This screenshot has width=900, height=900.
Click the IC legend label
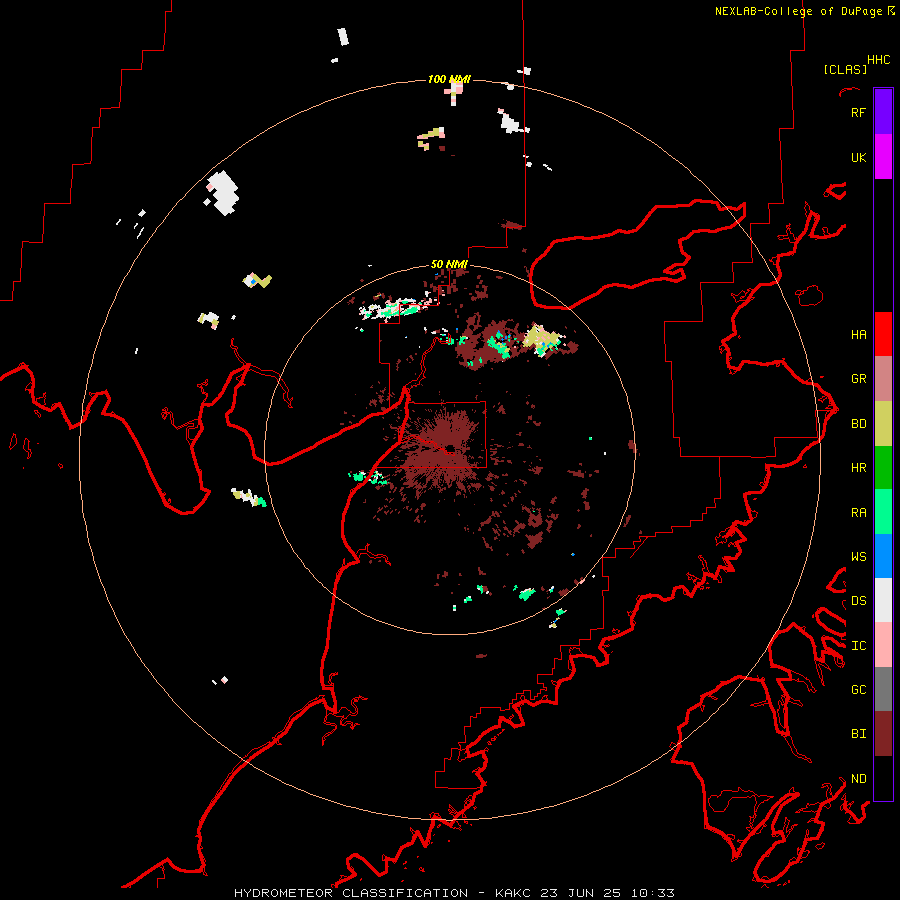[x=858, y=646]
